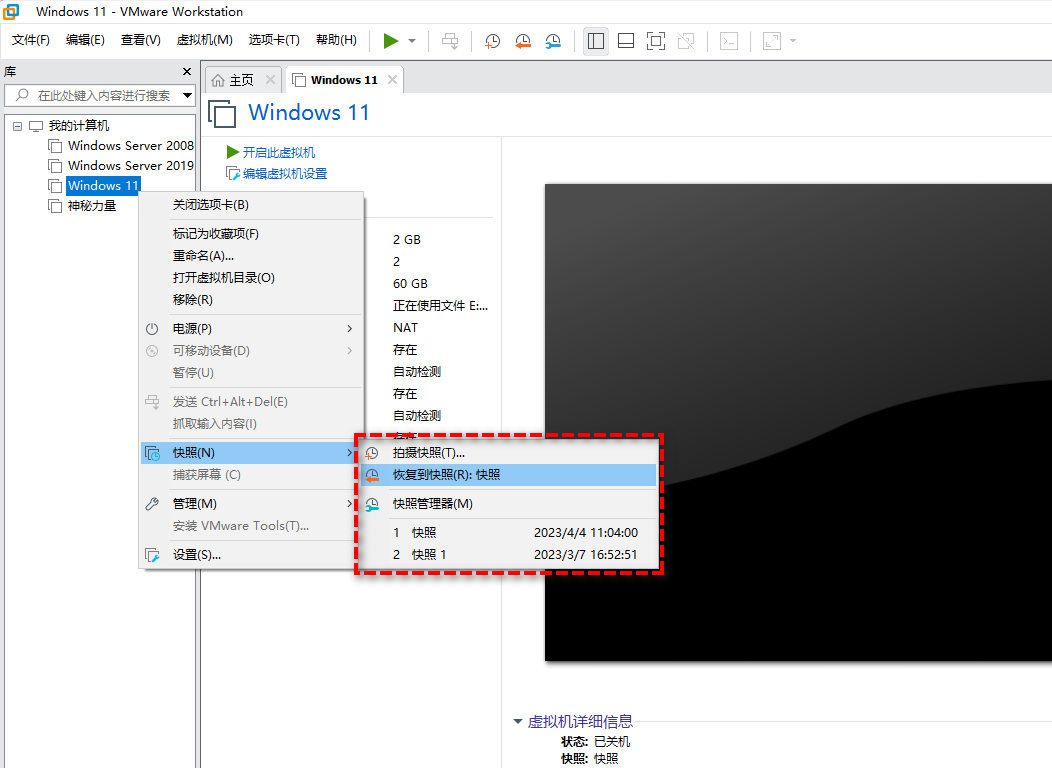Choose 打开虚拟机目录(O) from the context menu
The height and width of the screenshot is (768, 1052).
click(251, 278)
